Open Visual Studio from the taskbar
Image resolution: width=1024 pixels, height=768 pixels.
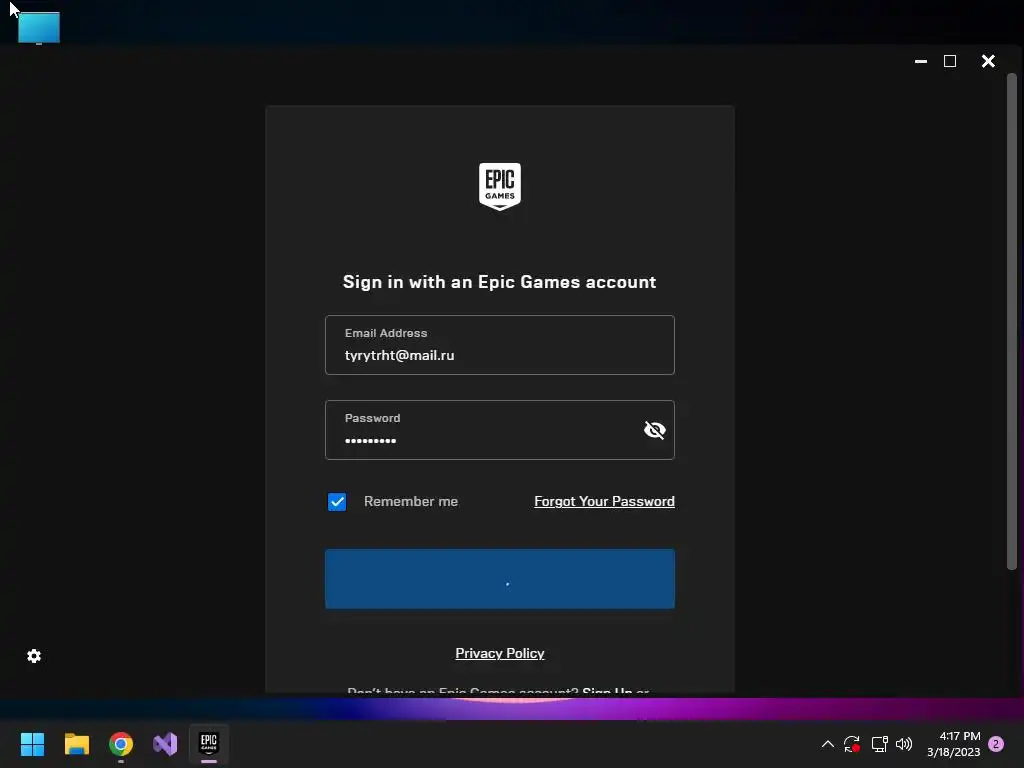(165, 744)
